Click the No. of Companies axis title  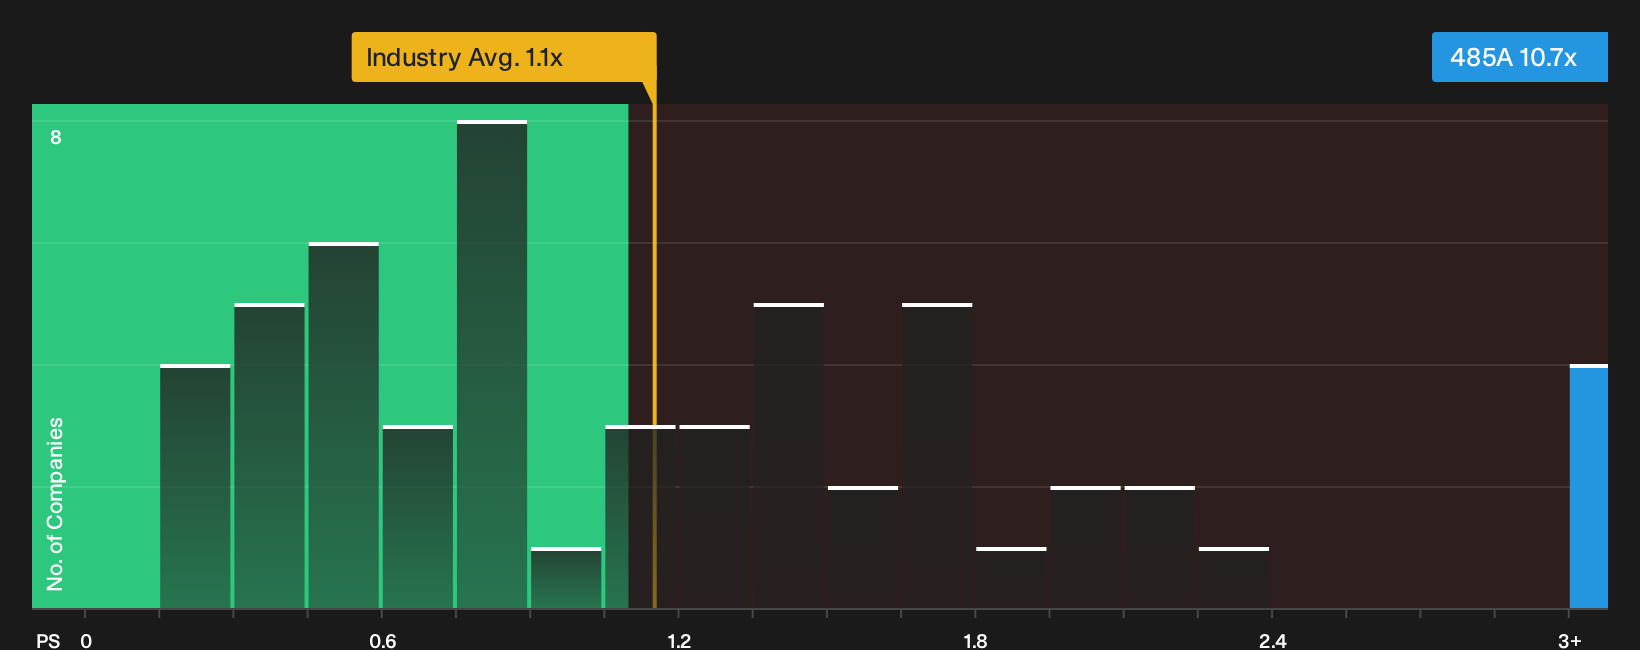coord(55,504)
